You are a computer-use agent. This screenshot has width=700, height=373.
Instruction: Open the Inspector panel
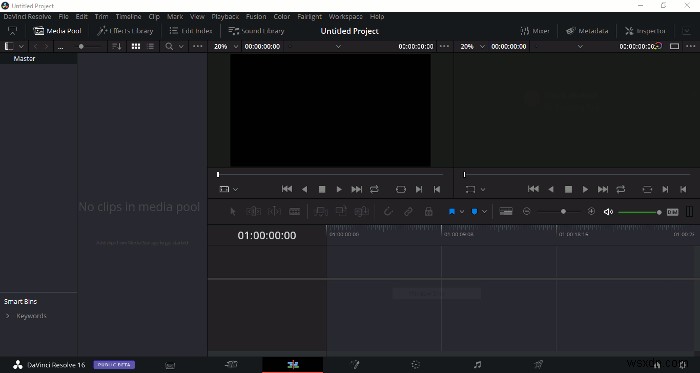click(x=645, y=31)
